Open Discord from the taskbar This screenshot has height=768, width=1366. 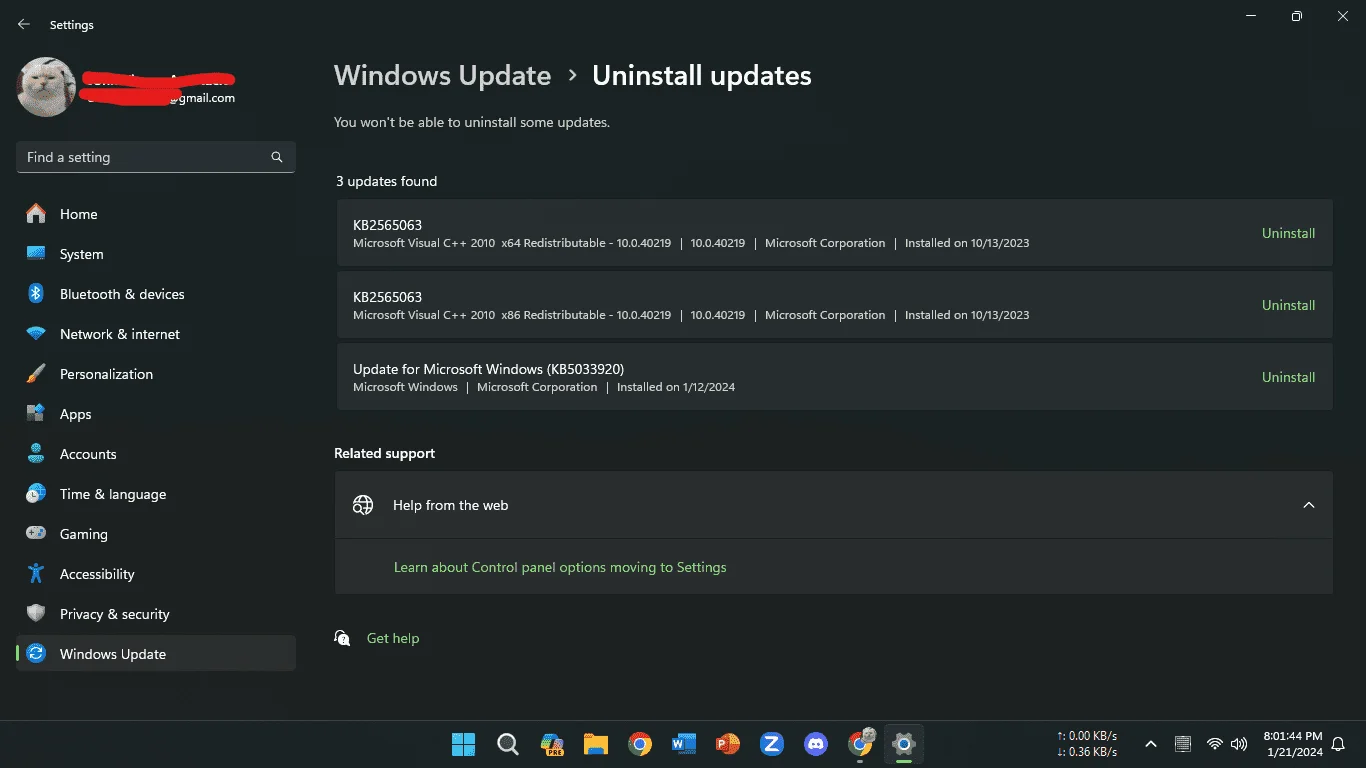tap(816, 744)
